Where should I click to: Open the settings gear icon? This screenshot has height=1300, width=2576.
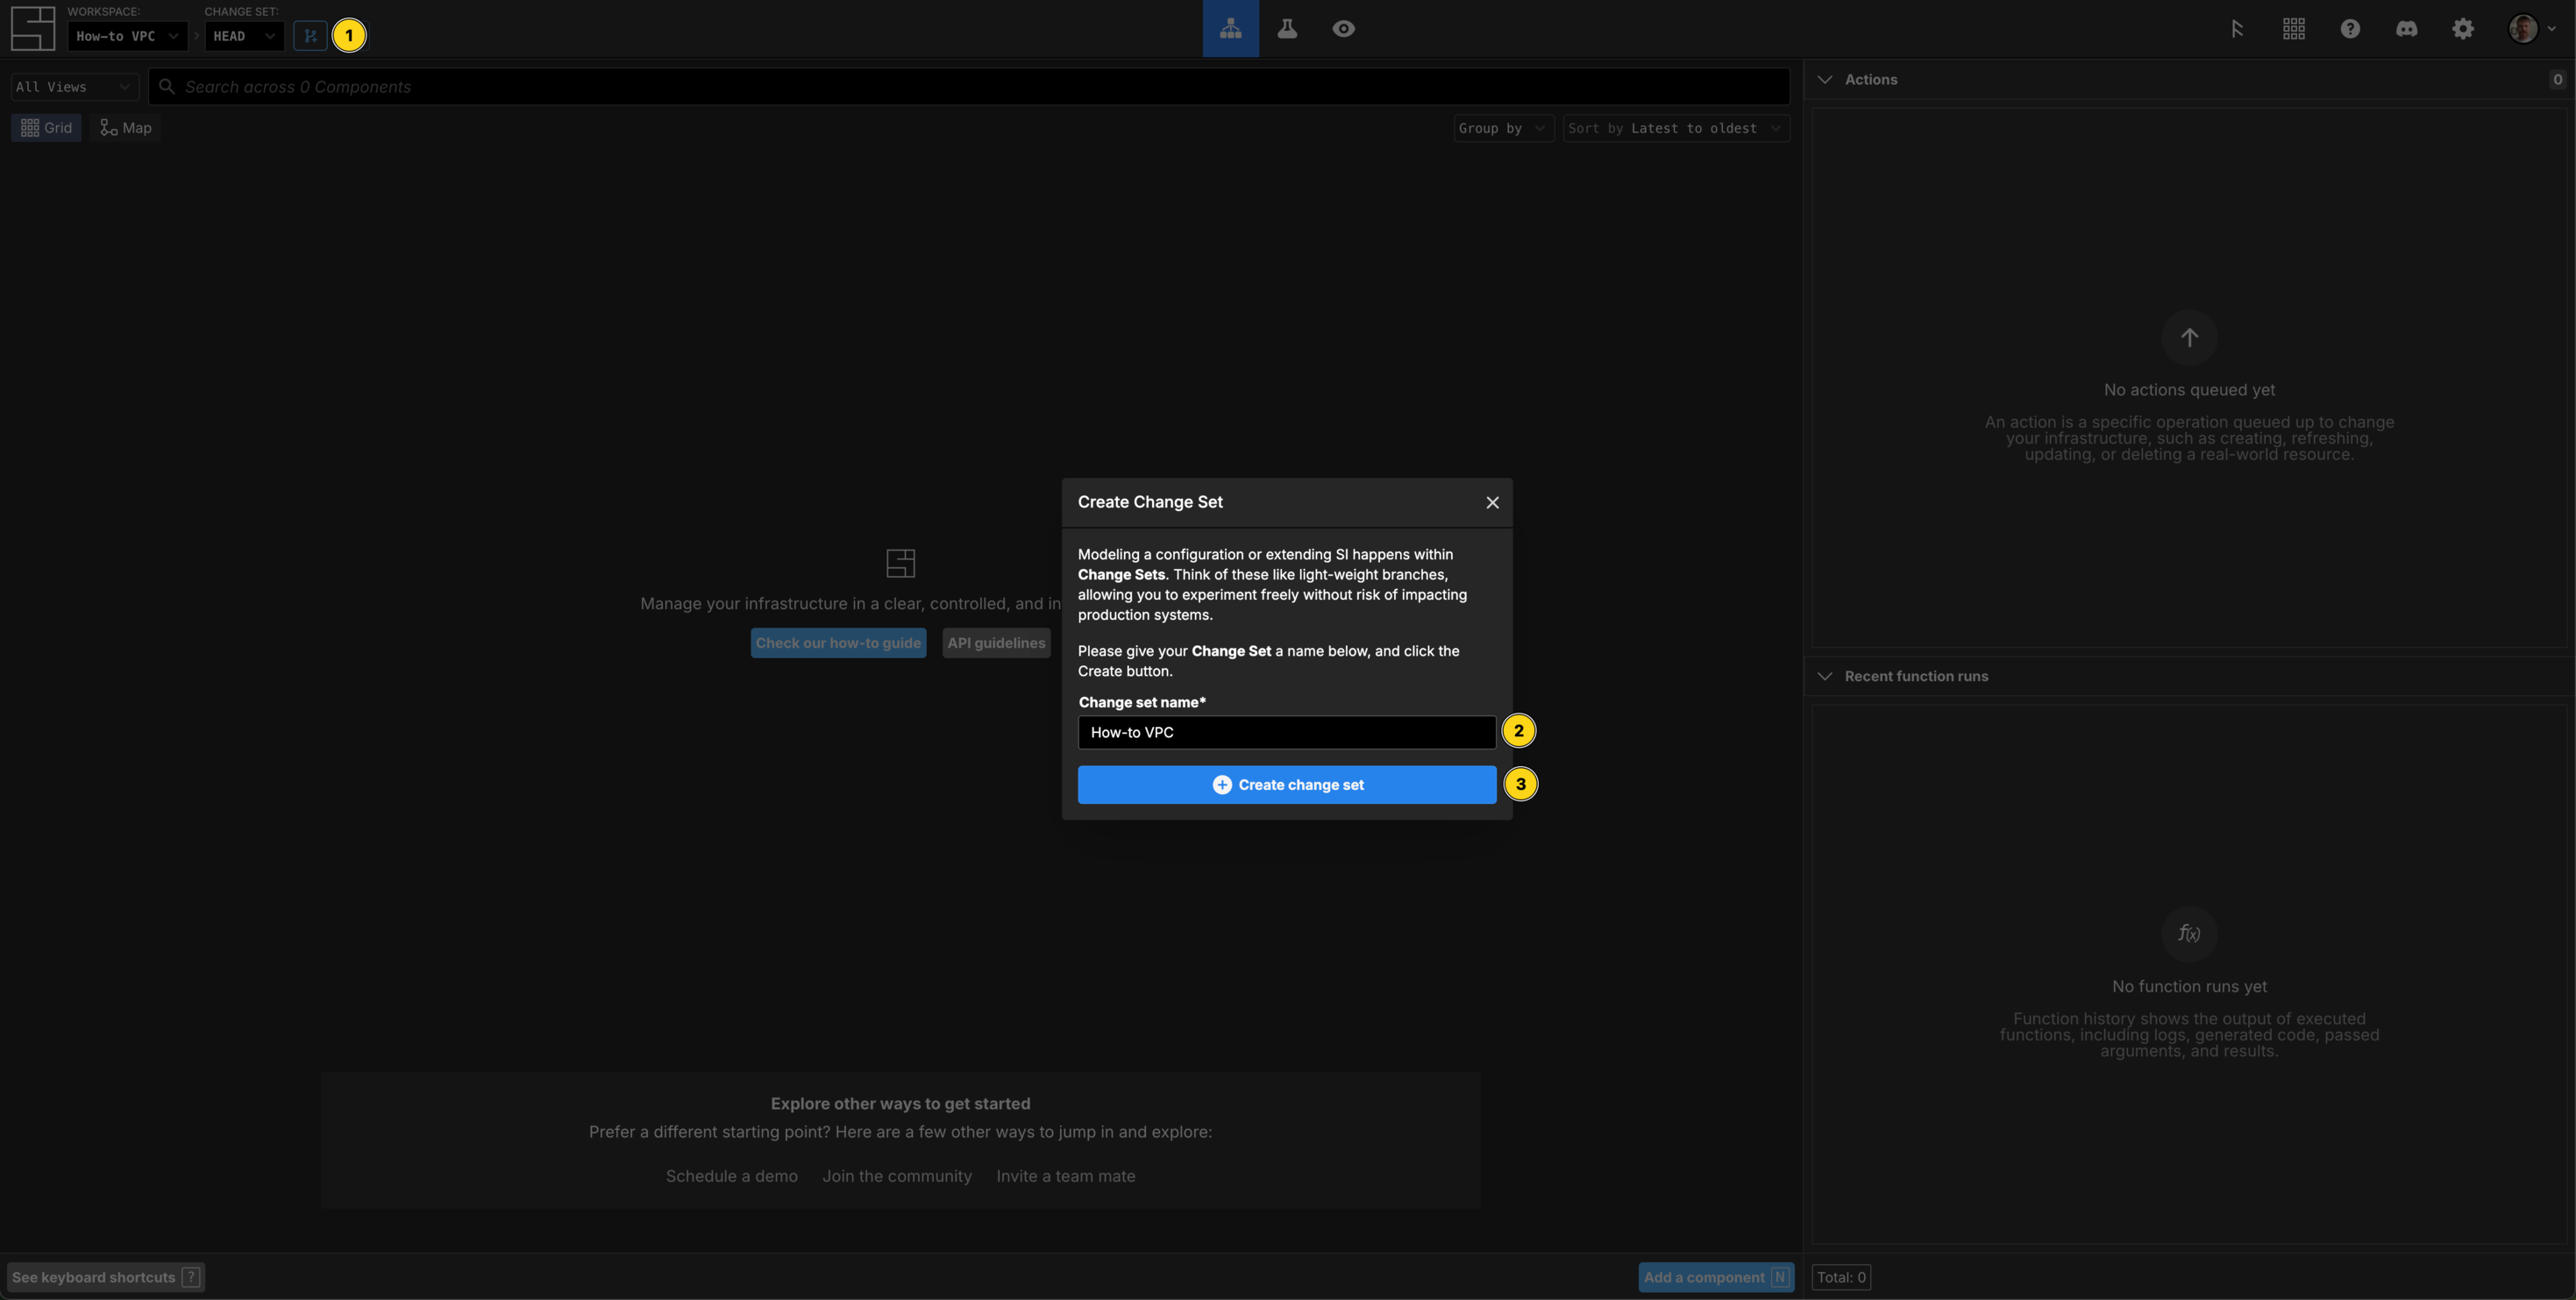(x=2463, y=29)
